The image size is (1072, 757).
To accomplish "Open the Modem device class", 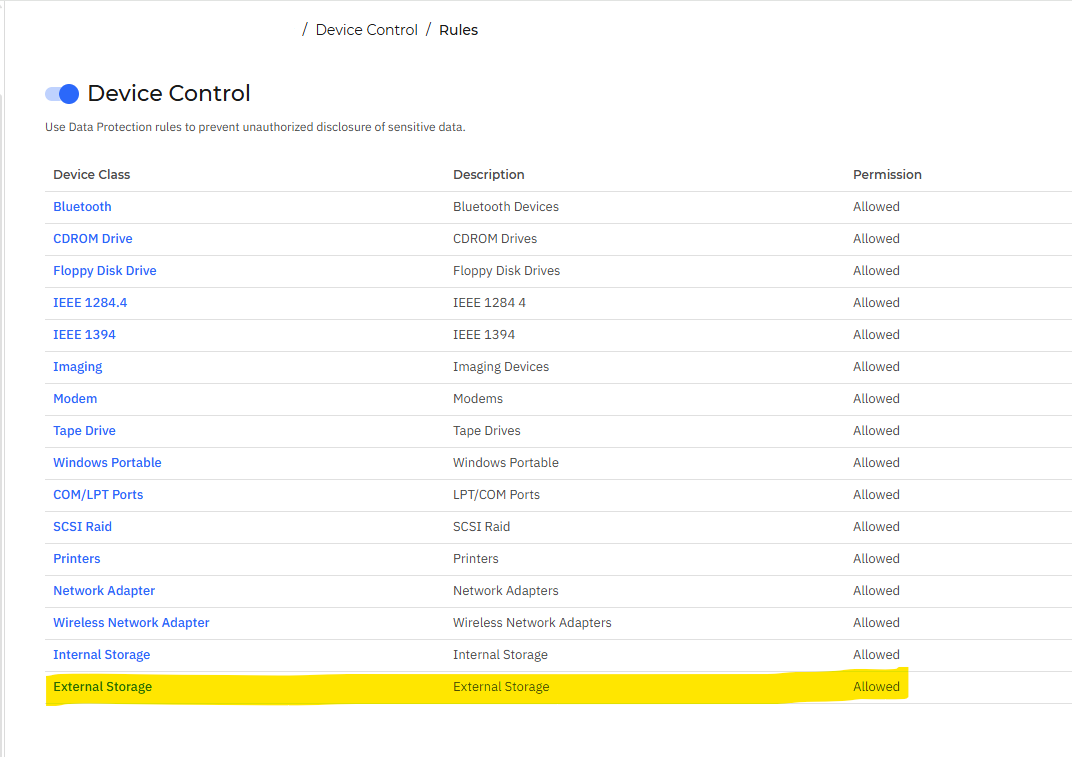I will pos(75,399).
